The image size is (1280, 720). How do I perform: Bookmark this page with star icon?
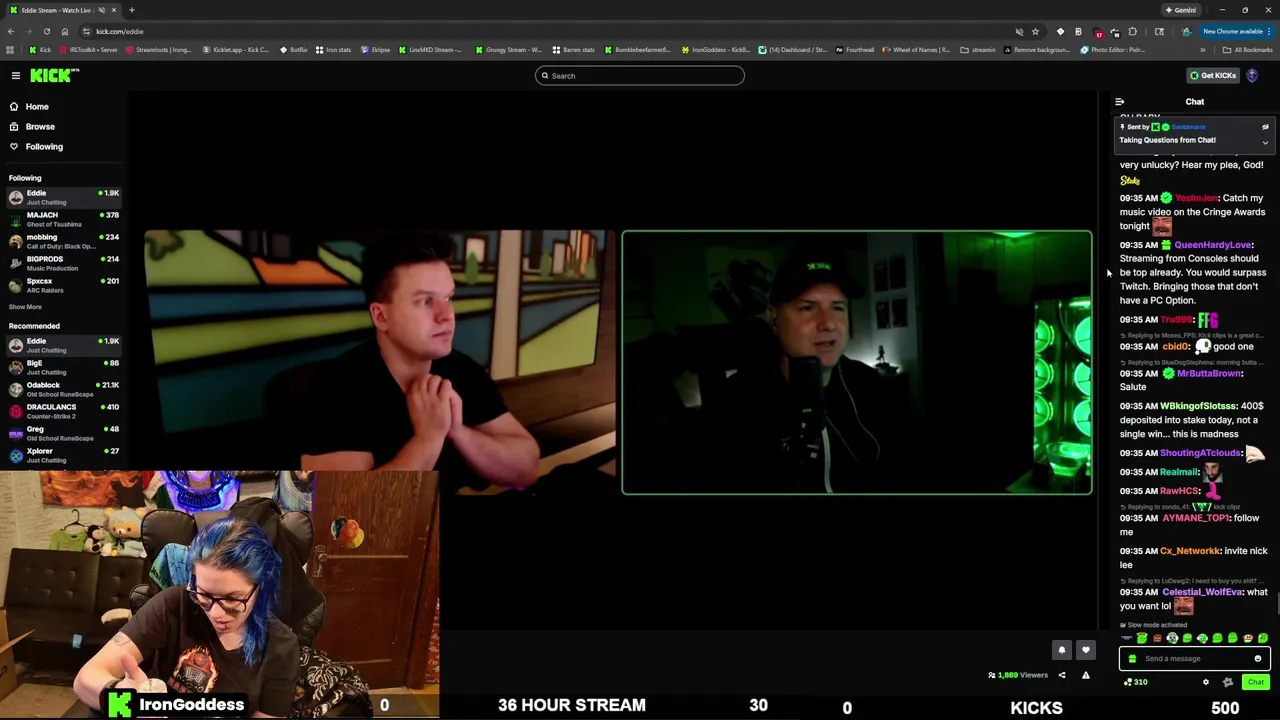tap(1035, 31)
